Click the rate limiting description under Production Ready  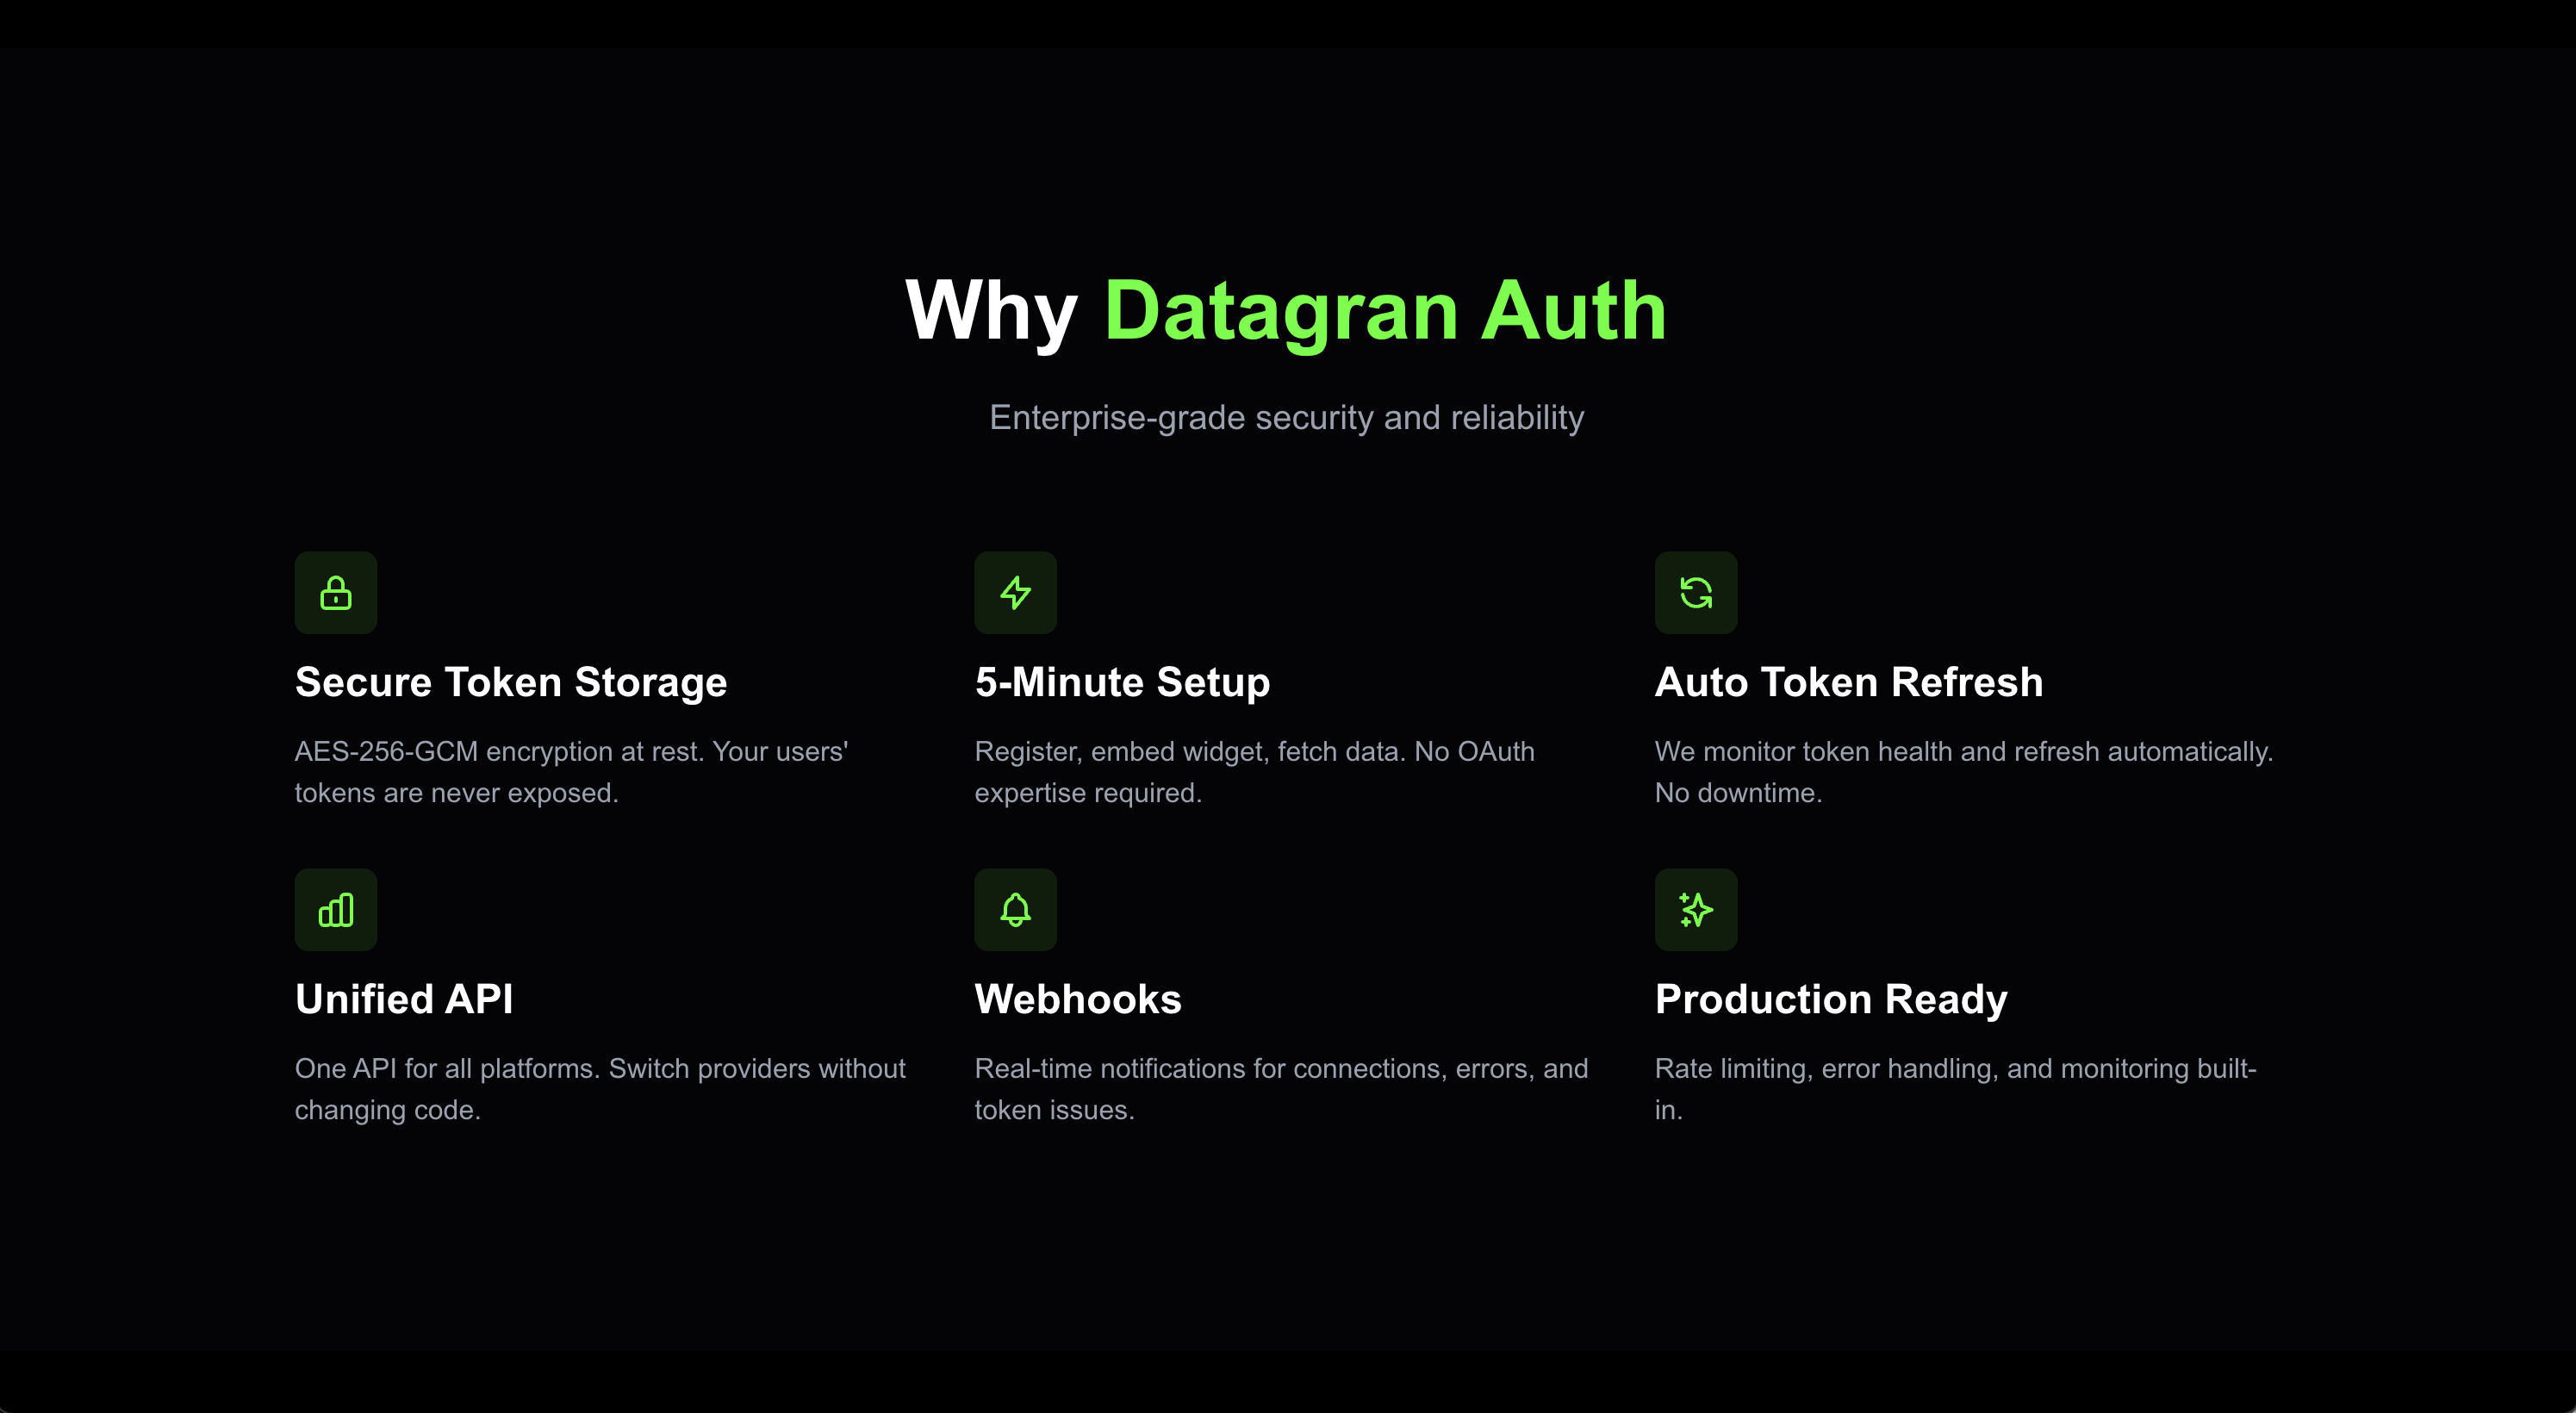pos(1955,1089)
